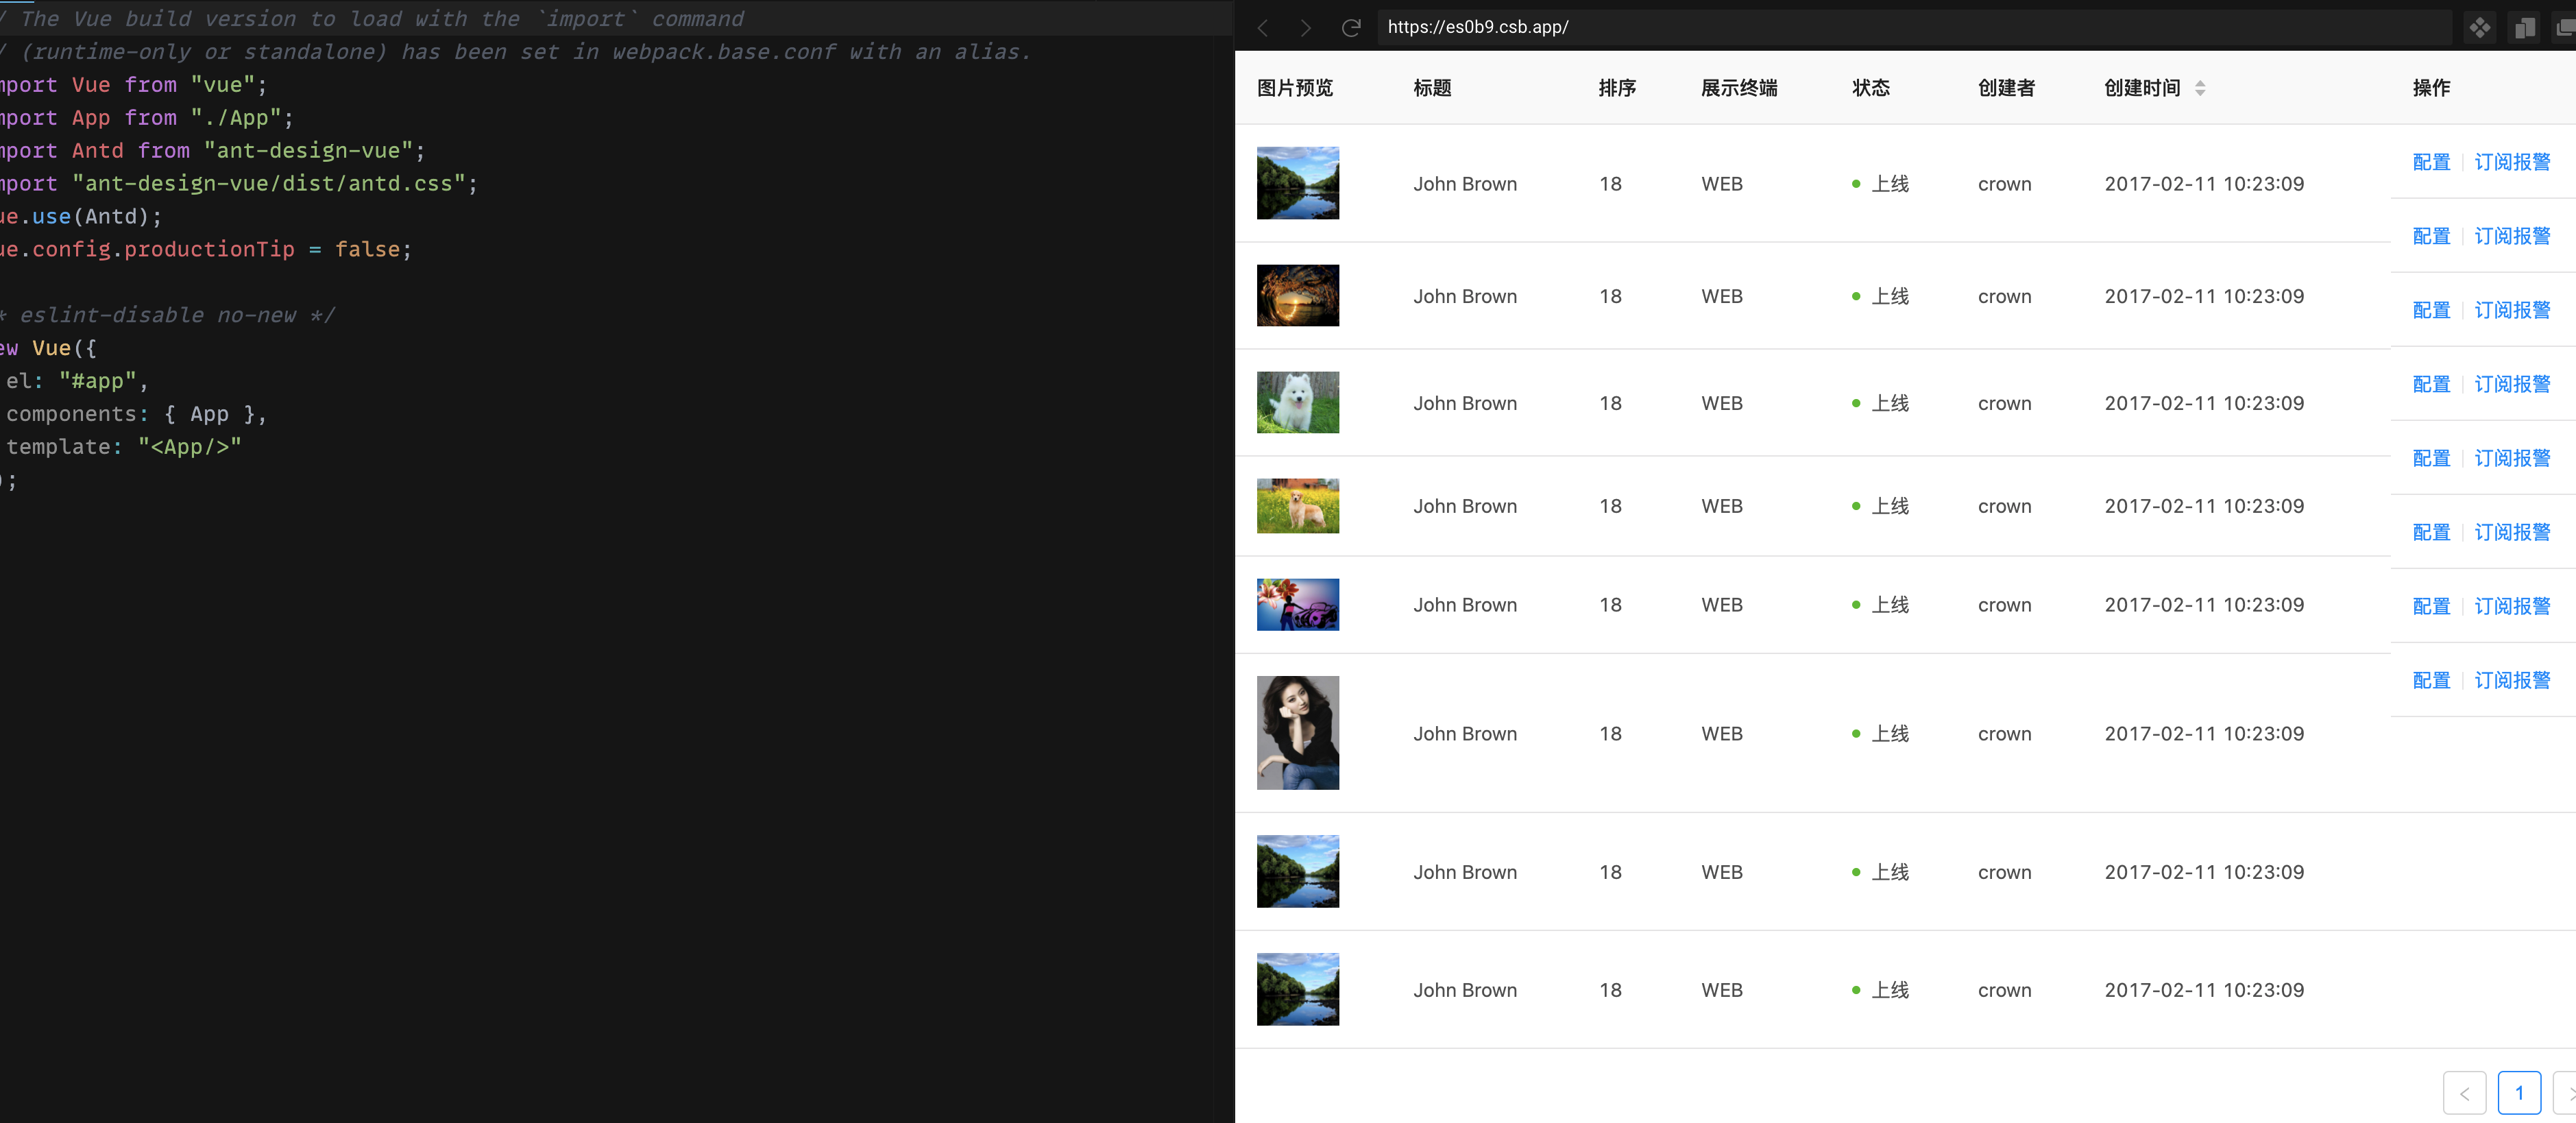Click the stacked-windows icon at the far top-right
Image resolution: width=2576 pixels, height=1123 pixels.
pos(2565,27)
